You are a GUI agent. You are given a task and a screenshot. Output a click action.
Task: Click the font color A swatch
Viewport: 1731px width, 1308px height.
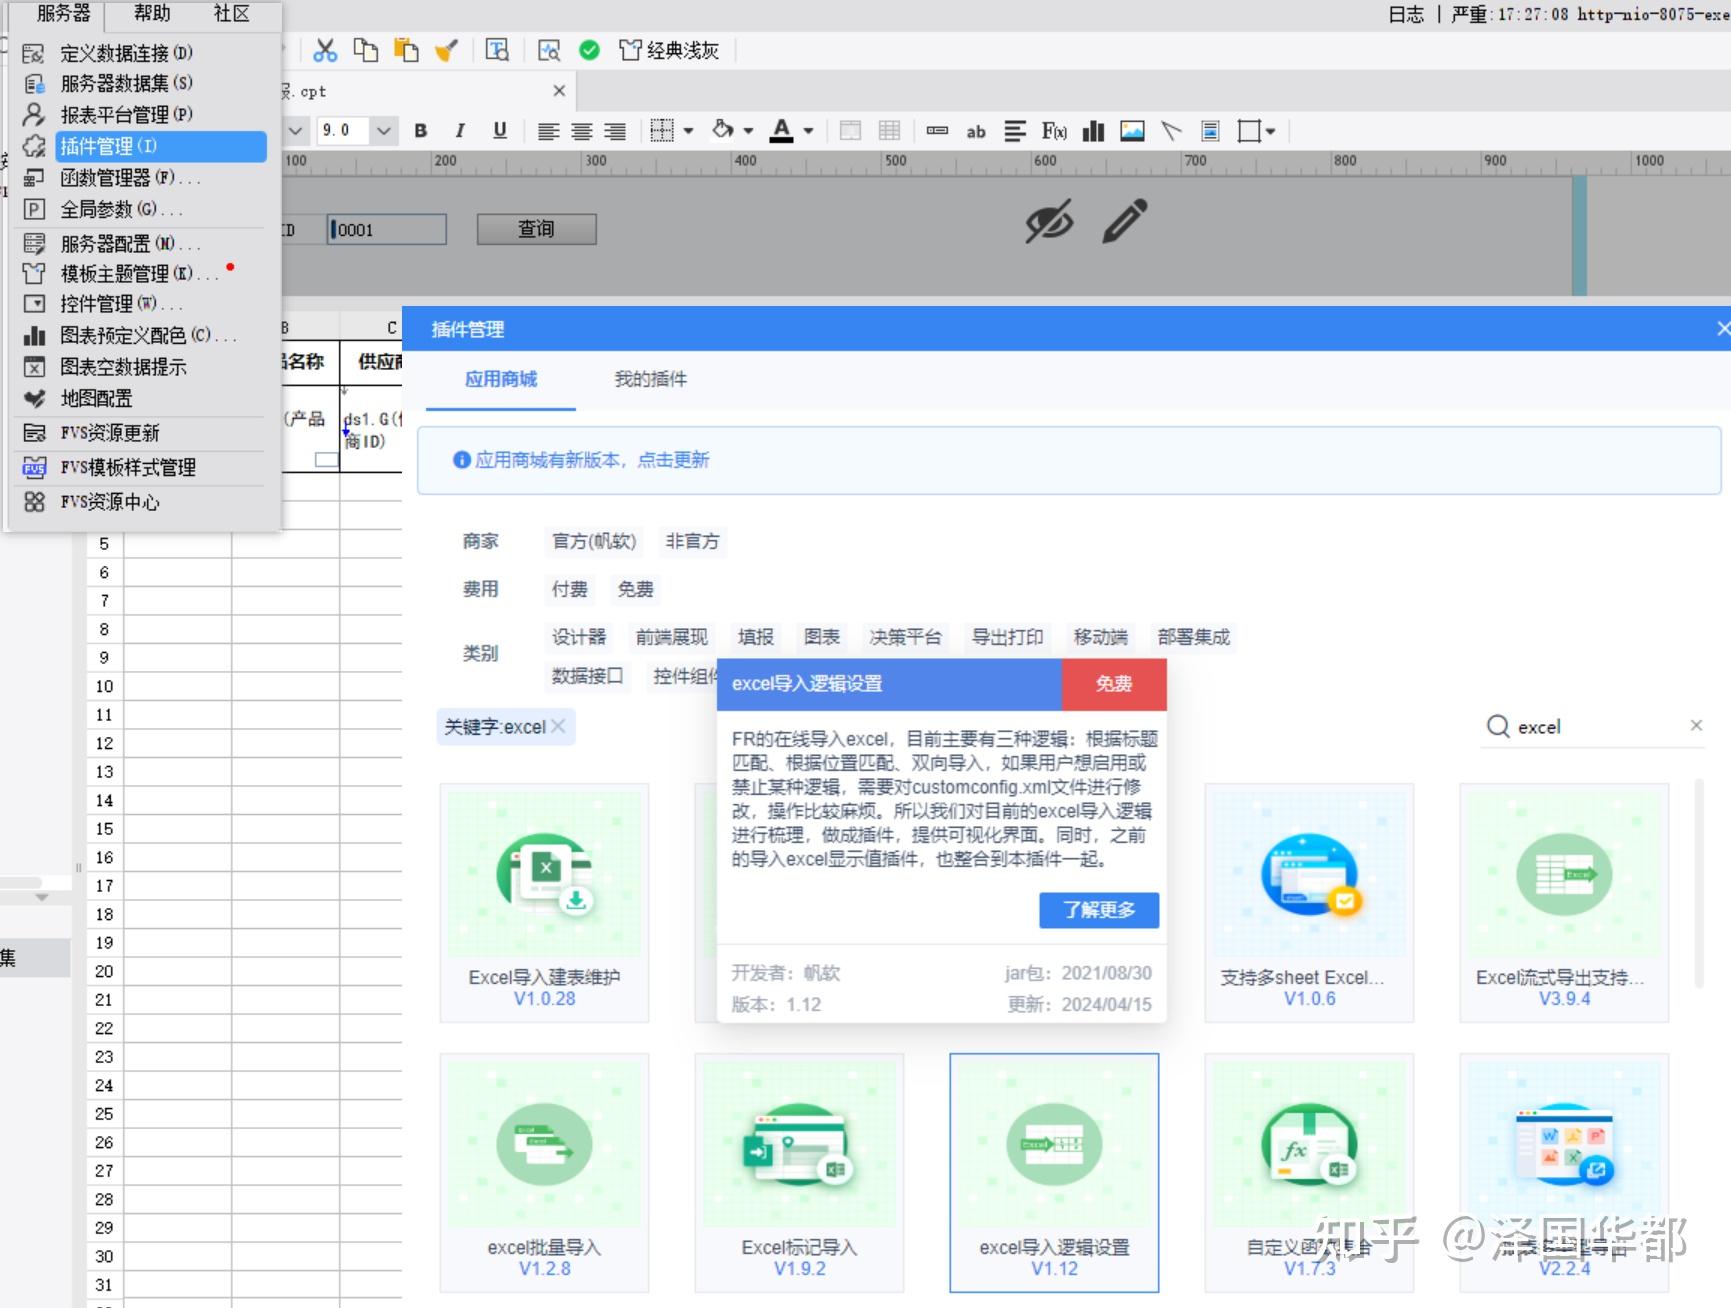pos(782,131)
